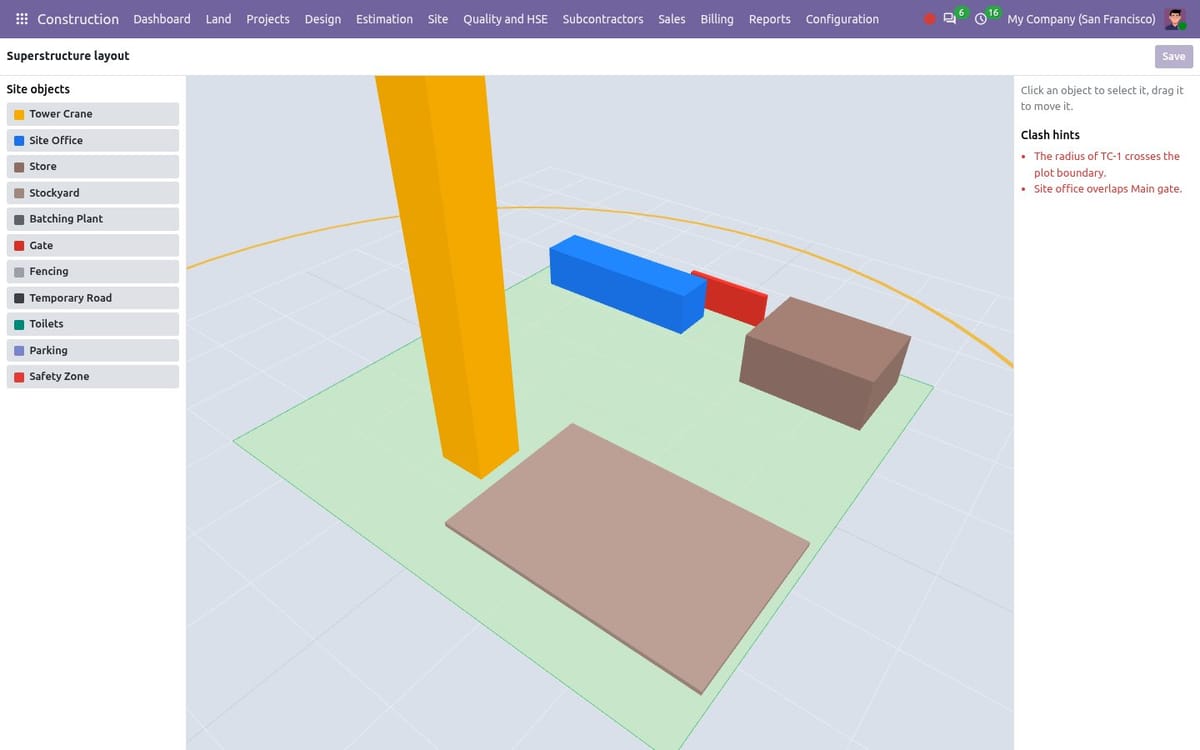Open the Quality and HSE menu

pos(505,19)
